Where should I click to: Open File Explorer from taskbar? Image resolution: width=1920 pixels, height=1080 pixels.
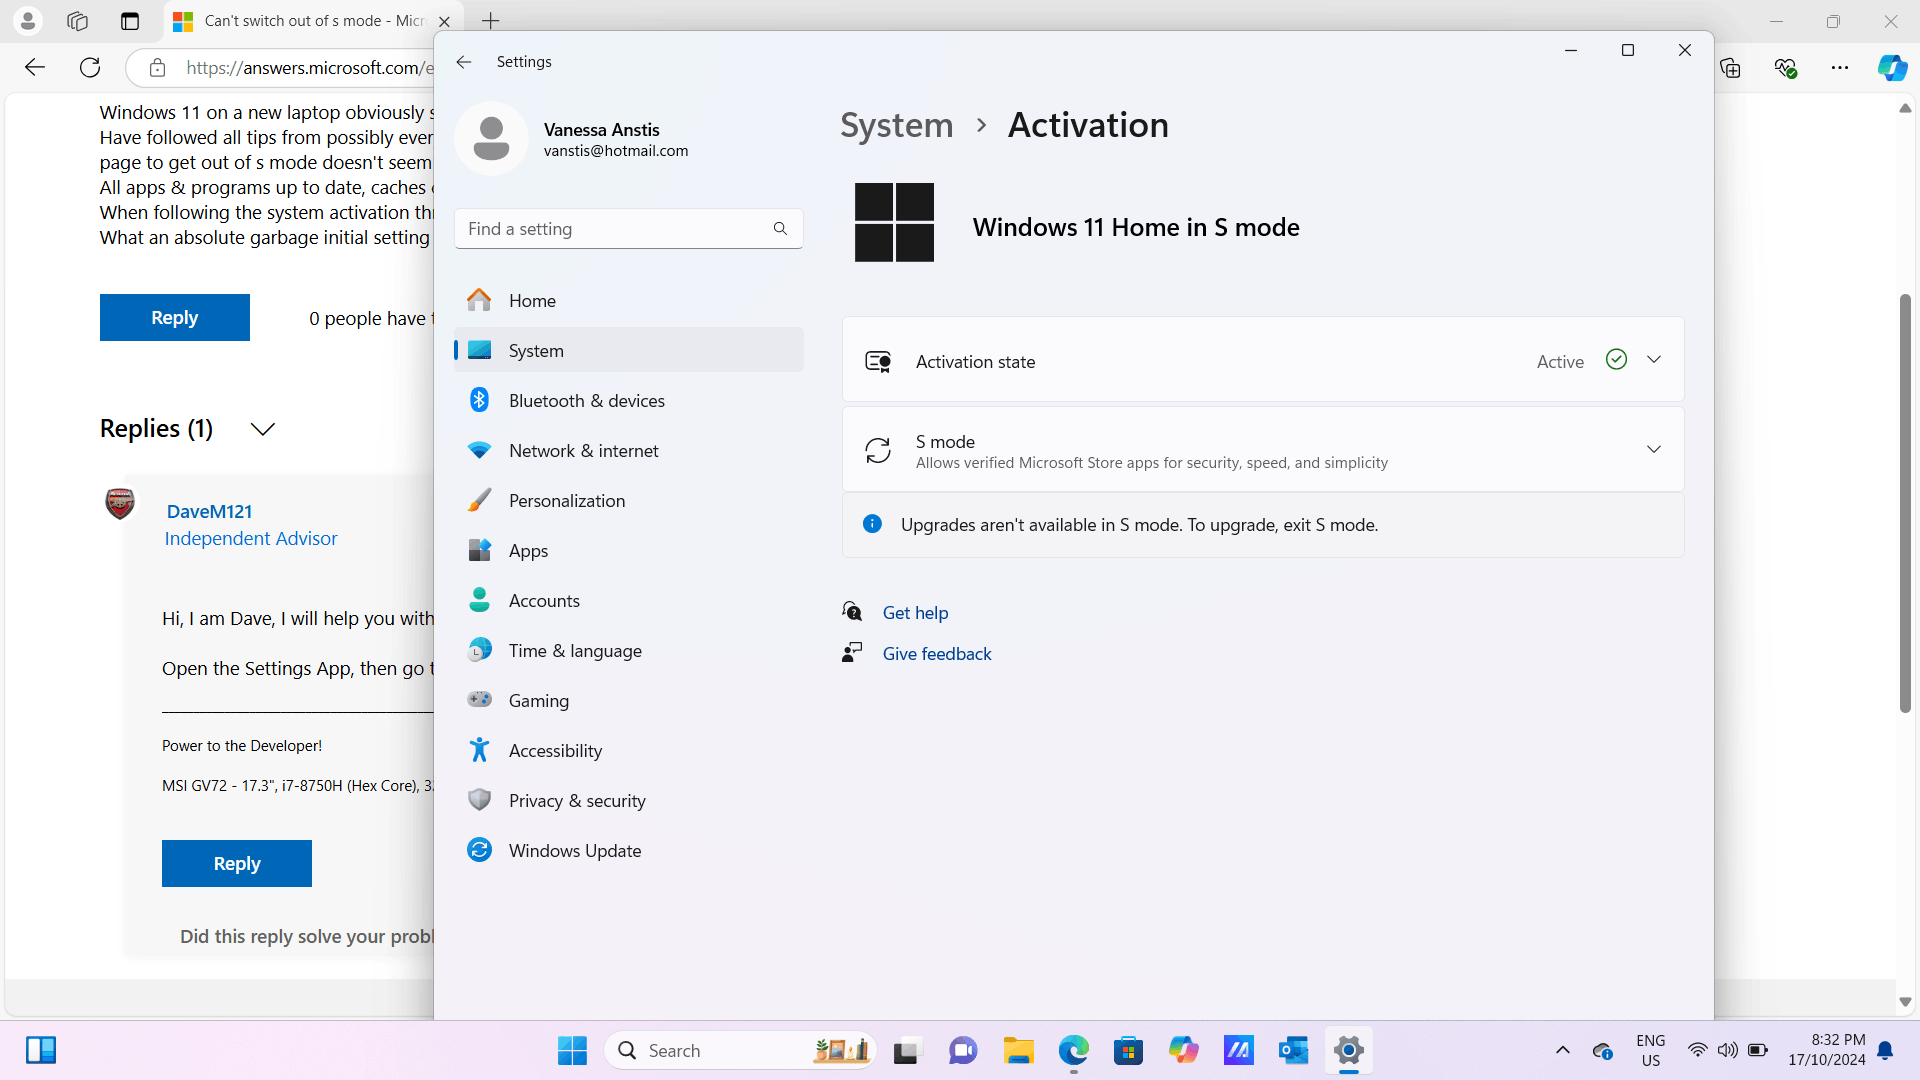1018,1050
